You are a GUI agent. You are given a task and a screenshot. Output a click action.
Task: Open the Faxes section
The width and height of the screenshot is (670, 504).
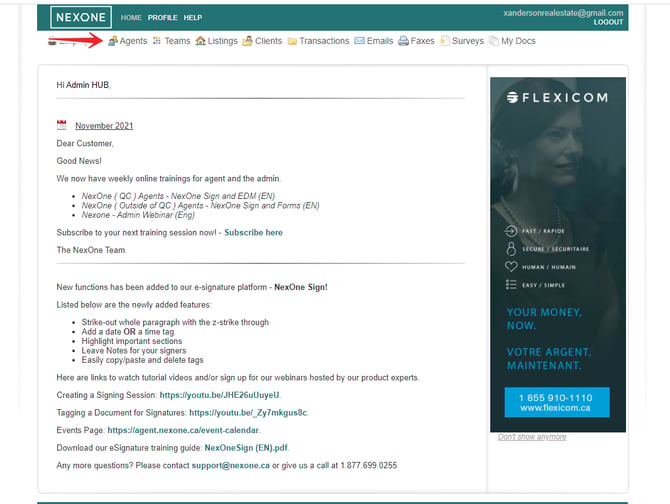422,41
